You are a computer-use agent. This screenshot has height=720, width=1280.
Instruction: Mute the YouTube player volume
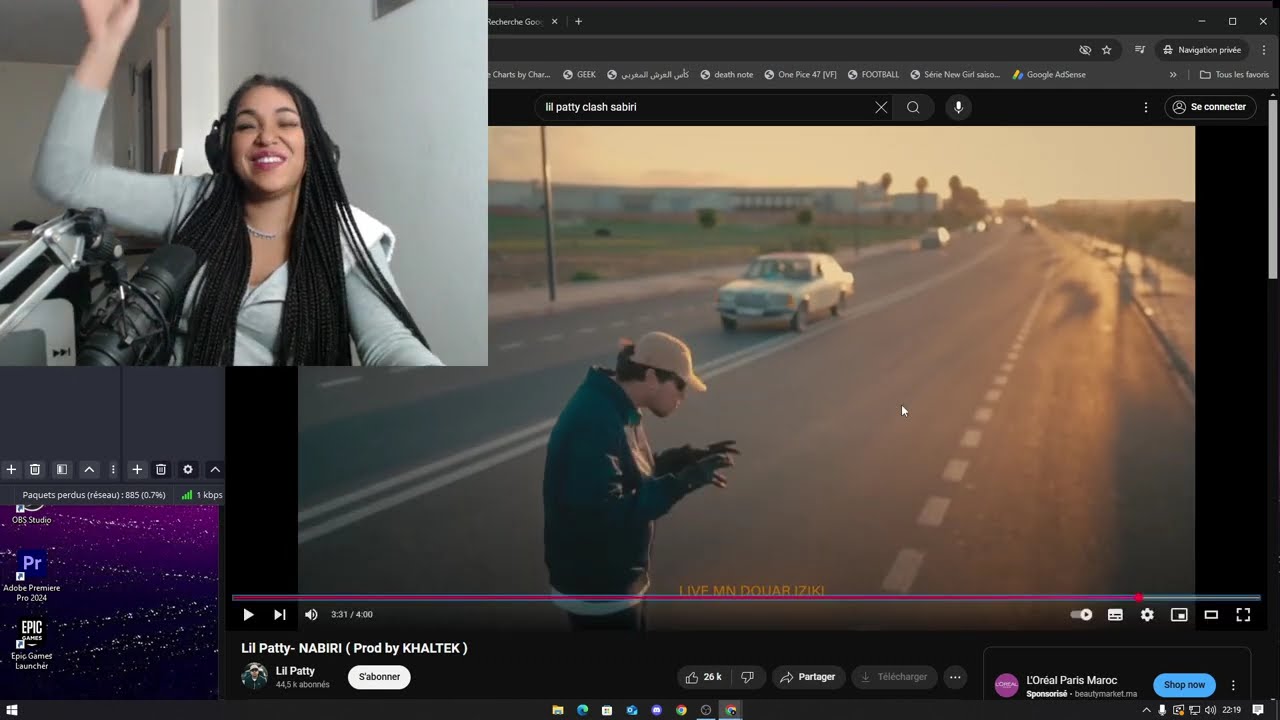coord(311,615)
